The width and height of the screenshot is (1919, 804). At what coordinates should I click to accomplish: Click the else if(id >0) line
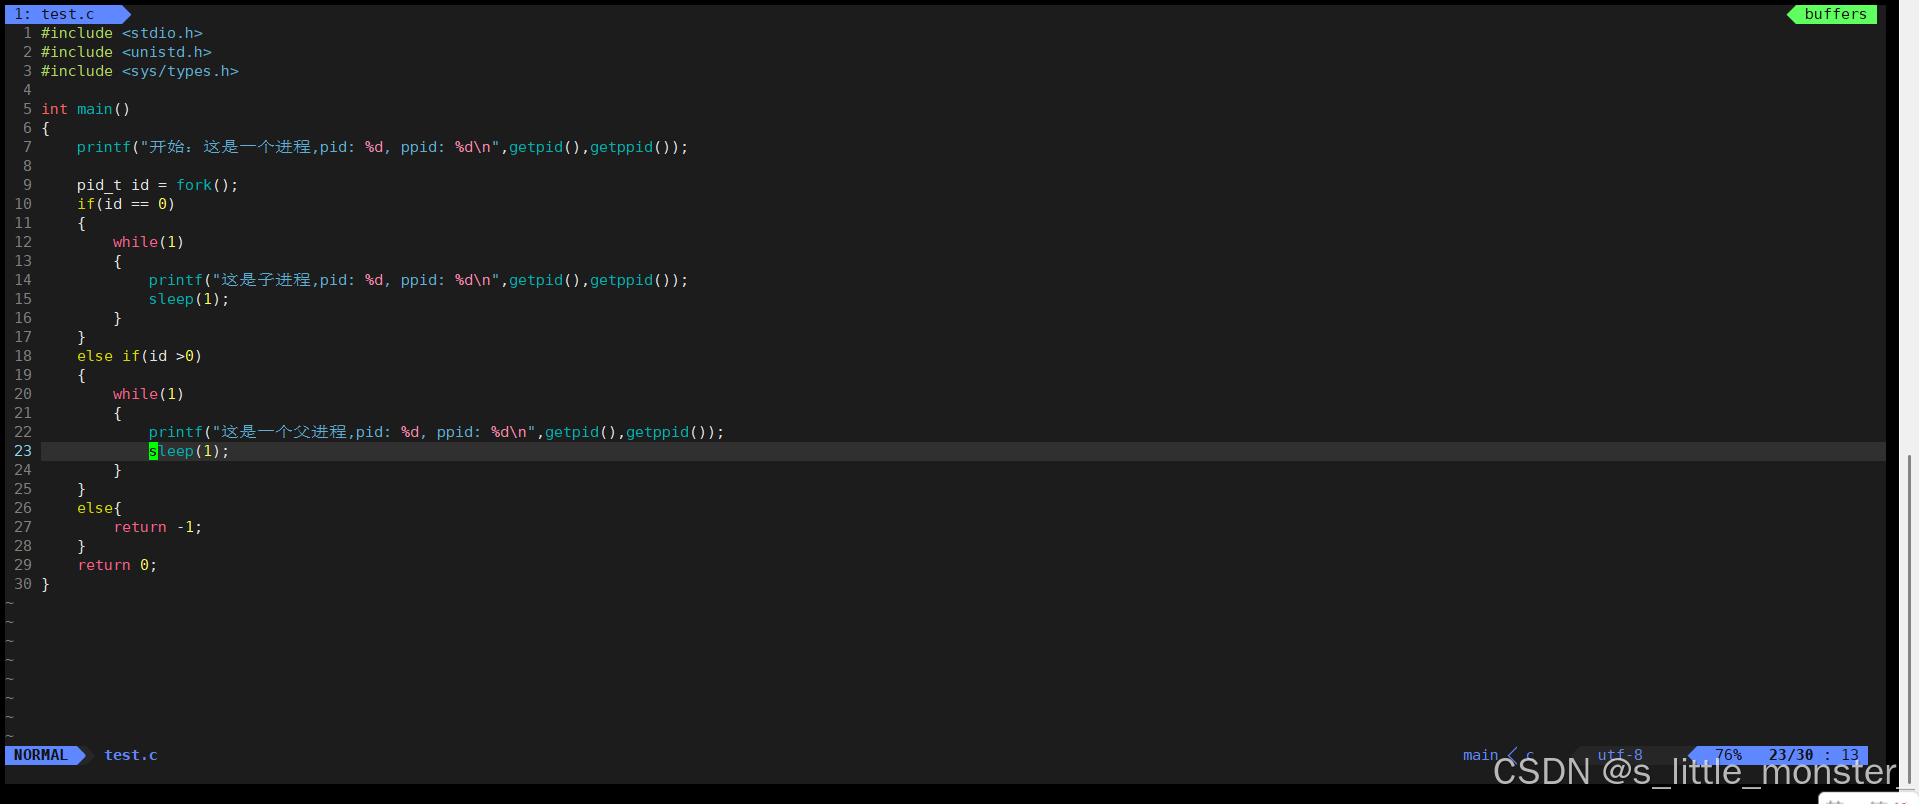click(139, 356)
